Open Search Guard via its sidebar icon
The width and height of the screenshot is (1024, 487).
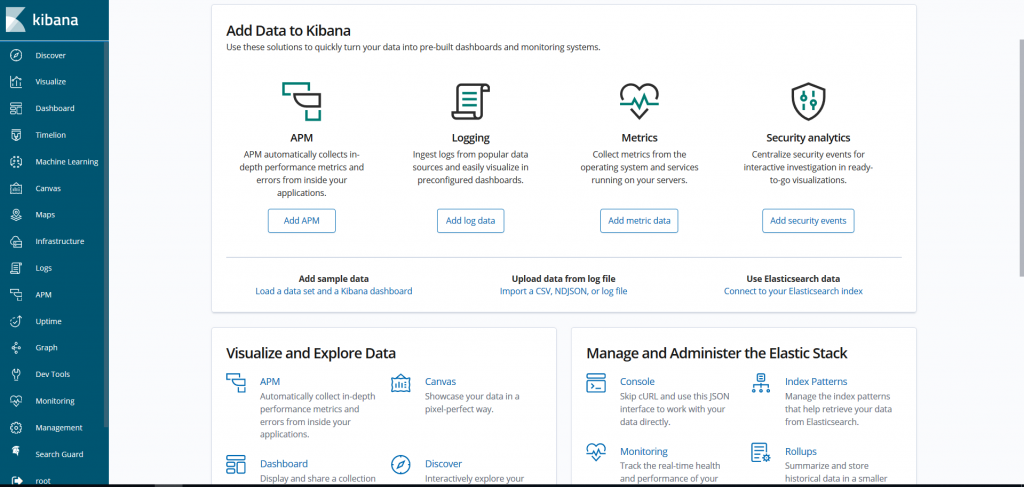click(x=16, y=452)
